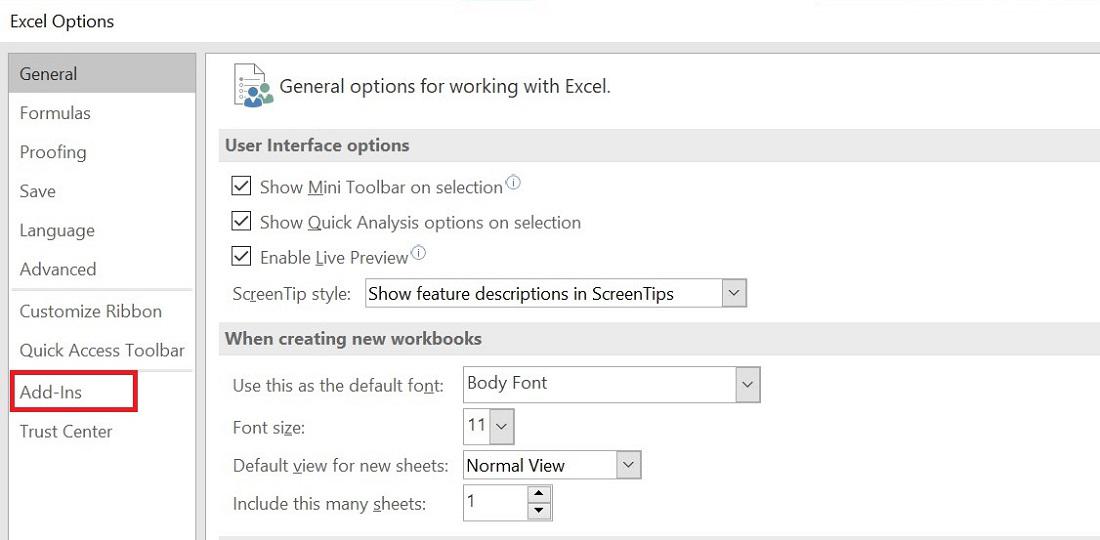Open the Customize Ribbon category
The image size is (1100, 540).
(x=91, y=311)
